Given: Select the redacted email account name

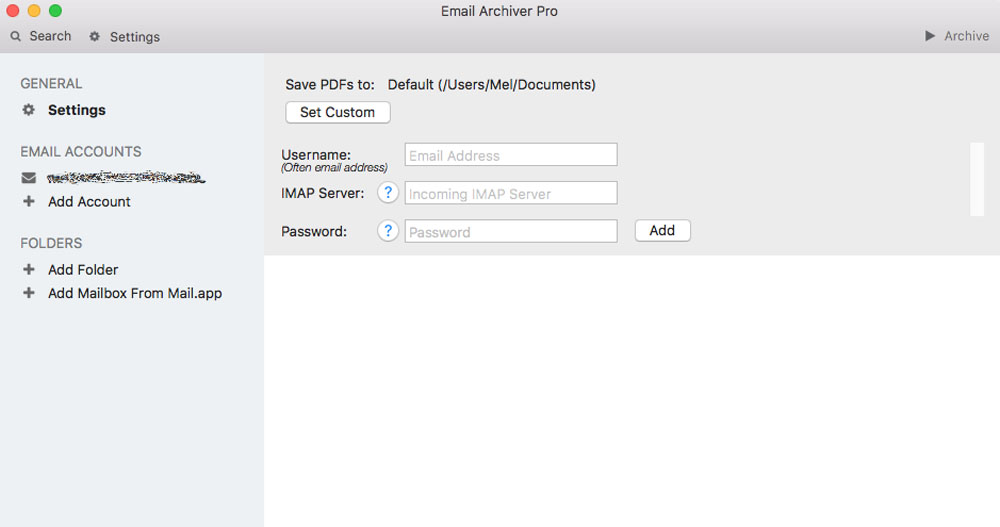Looking at the screenshot, I should [x=126, y=178].
